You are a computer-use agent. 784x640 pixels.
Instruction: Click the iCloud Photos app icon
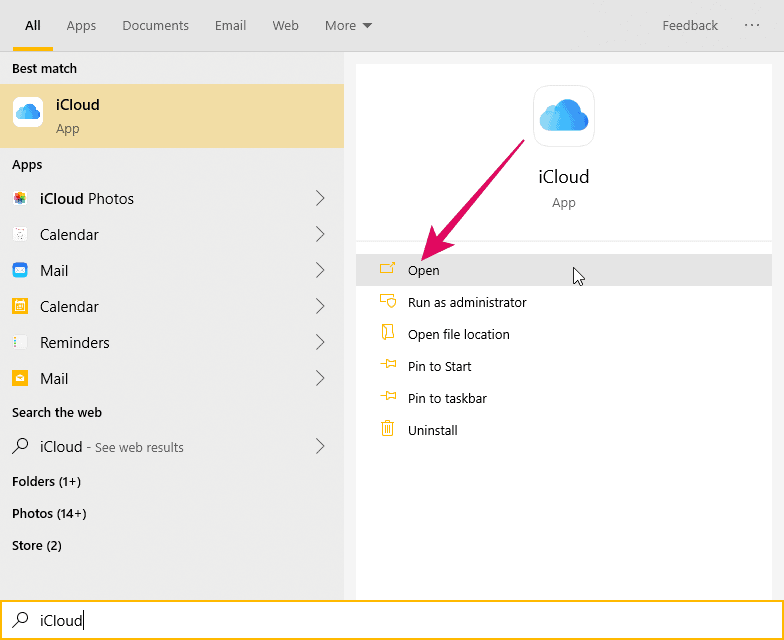point(20,198)
